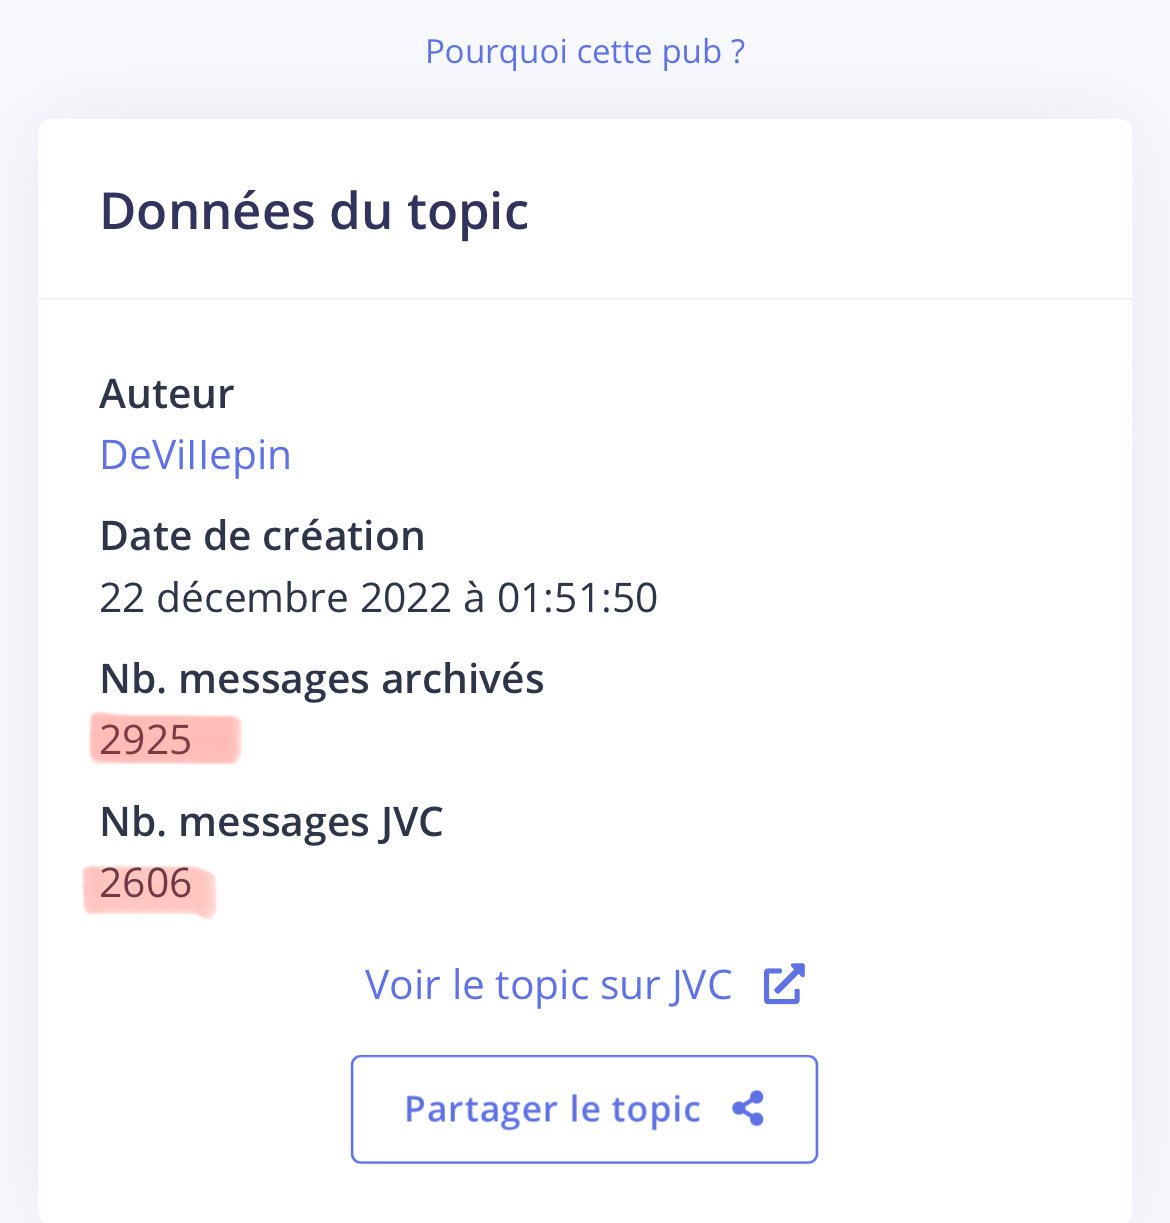Click the word "archivés" in the label

[x=463, y=679]
